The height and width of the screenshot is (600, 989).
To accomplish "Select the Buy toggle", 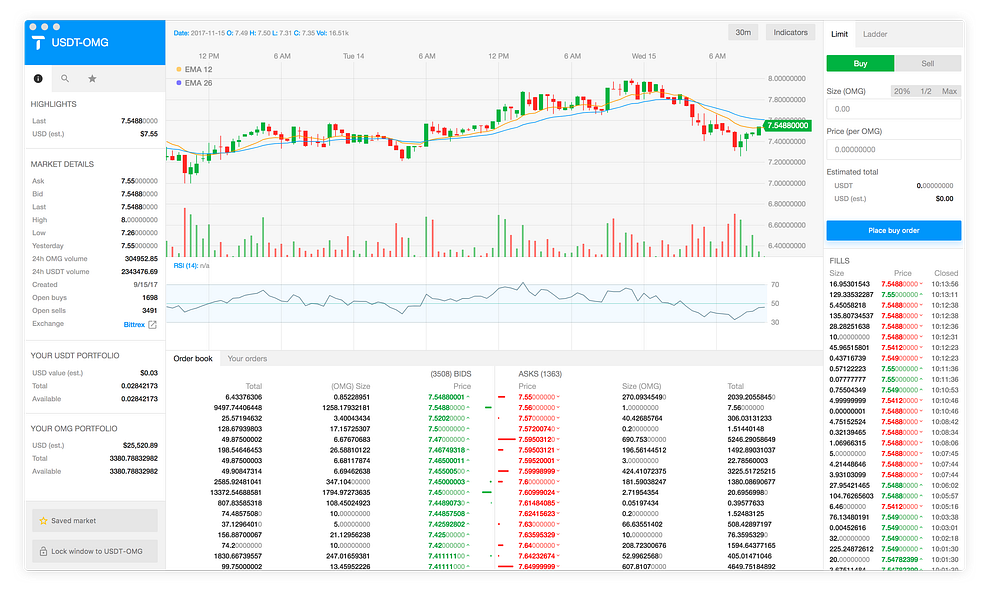I will [x=860, y=64].
